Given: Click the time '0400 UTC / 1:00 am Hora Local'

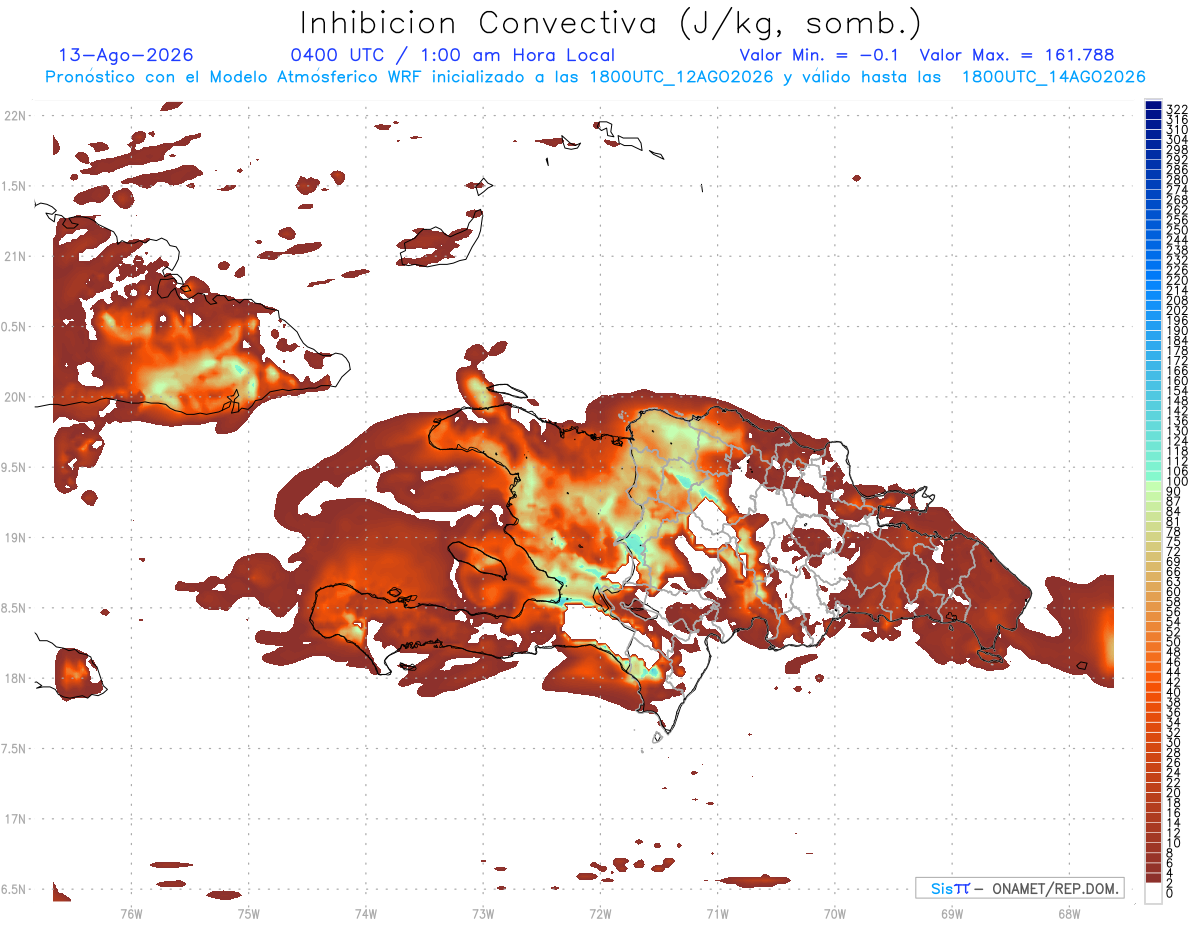Looking at the screenshot, I should [x=453, y=56].
